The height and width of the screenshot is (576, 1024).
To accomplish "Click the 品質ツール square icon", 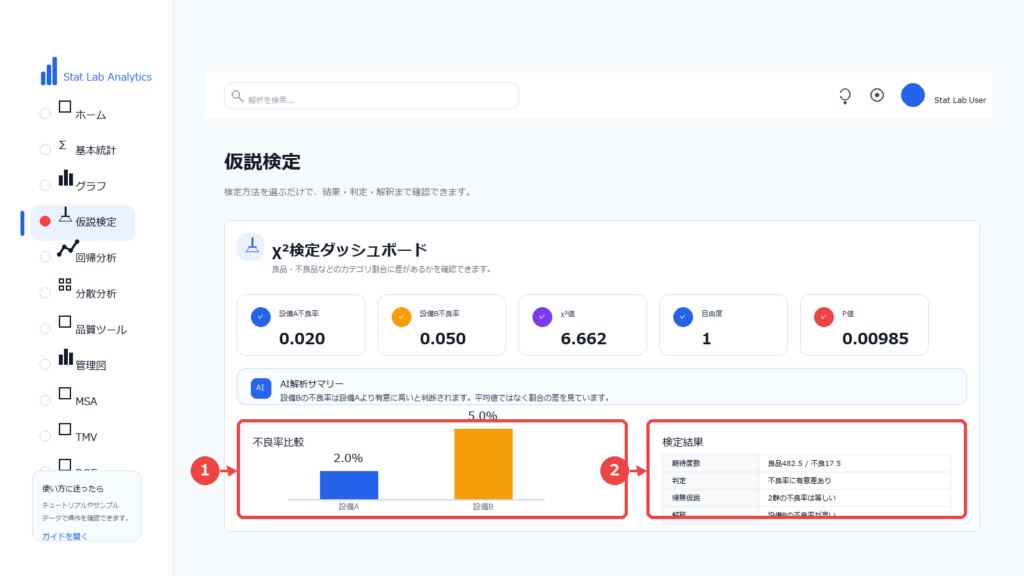I will tap(65, 322).
